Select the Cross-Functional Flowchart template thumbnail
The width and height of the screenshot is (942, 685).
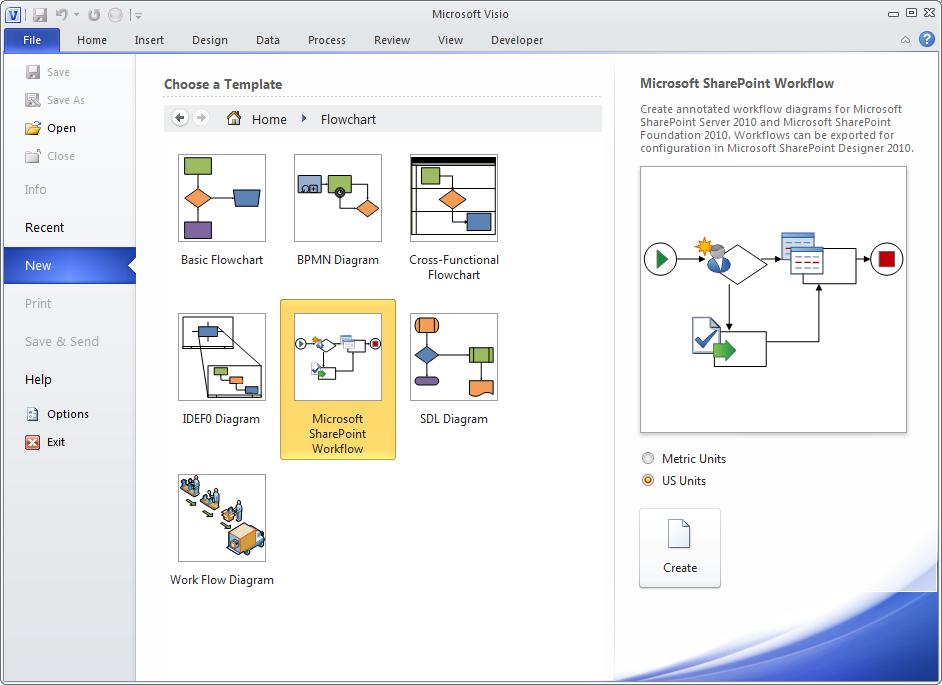coord(454,198)
